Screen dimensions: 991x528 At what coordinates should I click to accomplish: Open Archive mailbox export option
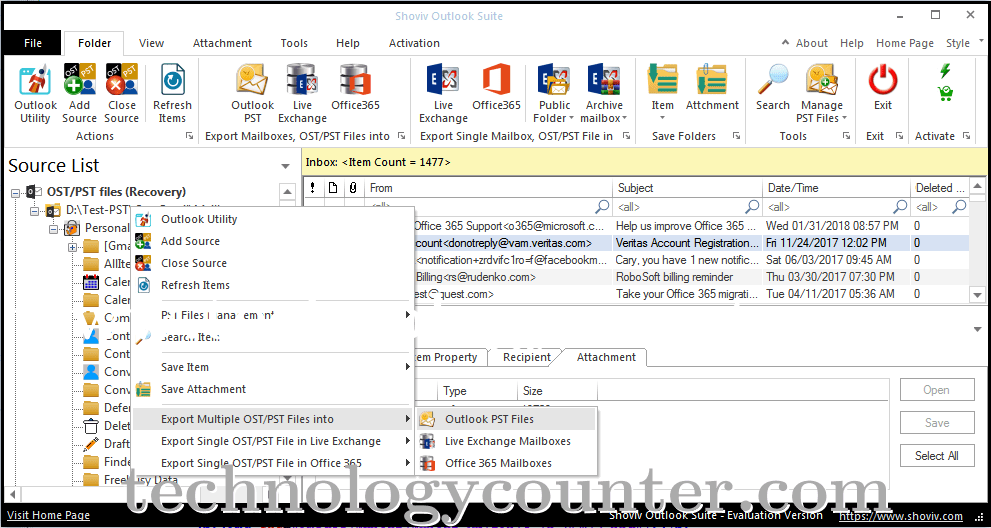pos(604,94)
